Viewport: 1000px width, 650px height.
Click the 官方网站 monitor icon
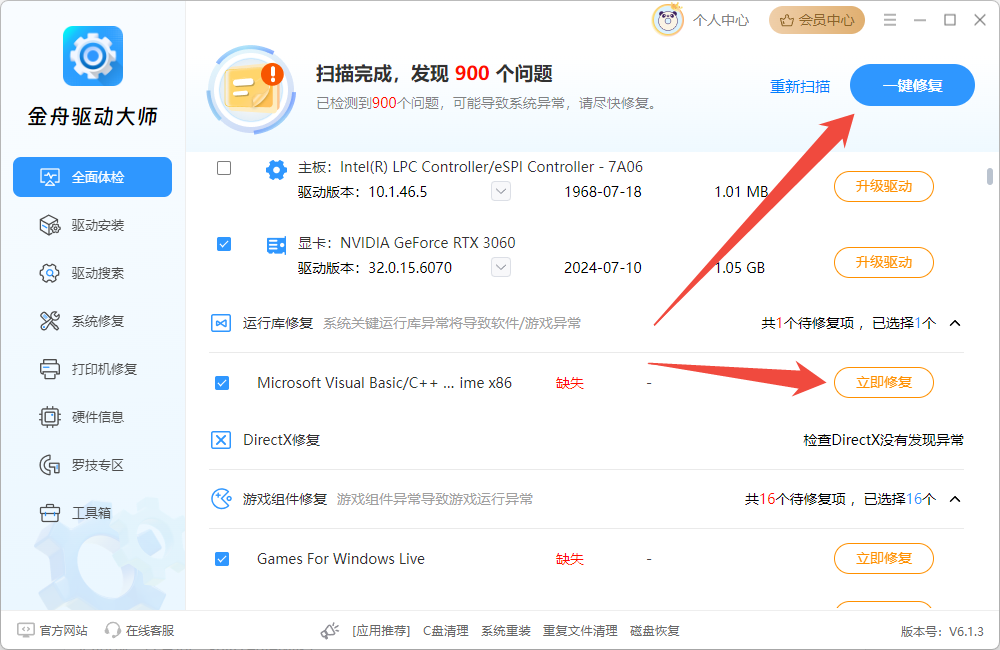pyautogui.click(x=26, y=630)
